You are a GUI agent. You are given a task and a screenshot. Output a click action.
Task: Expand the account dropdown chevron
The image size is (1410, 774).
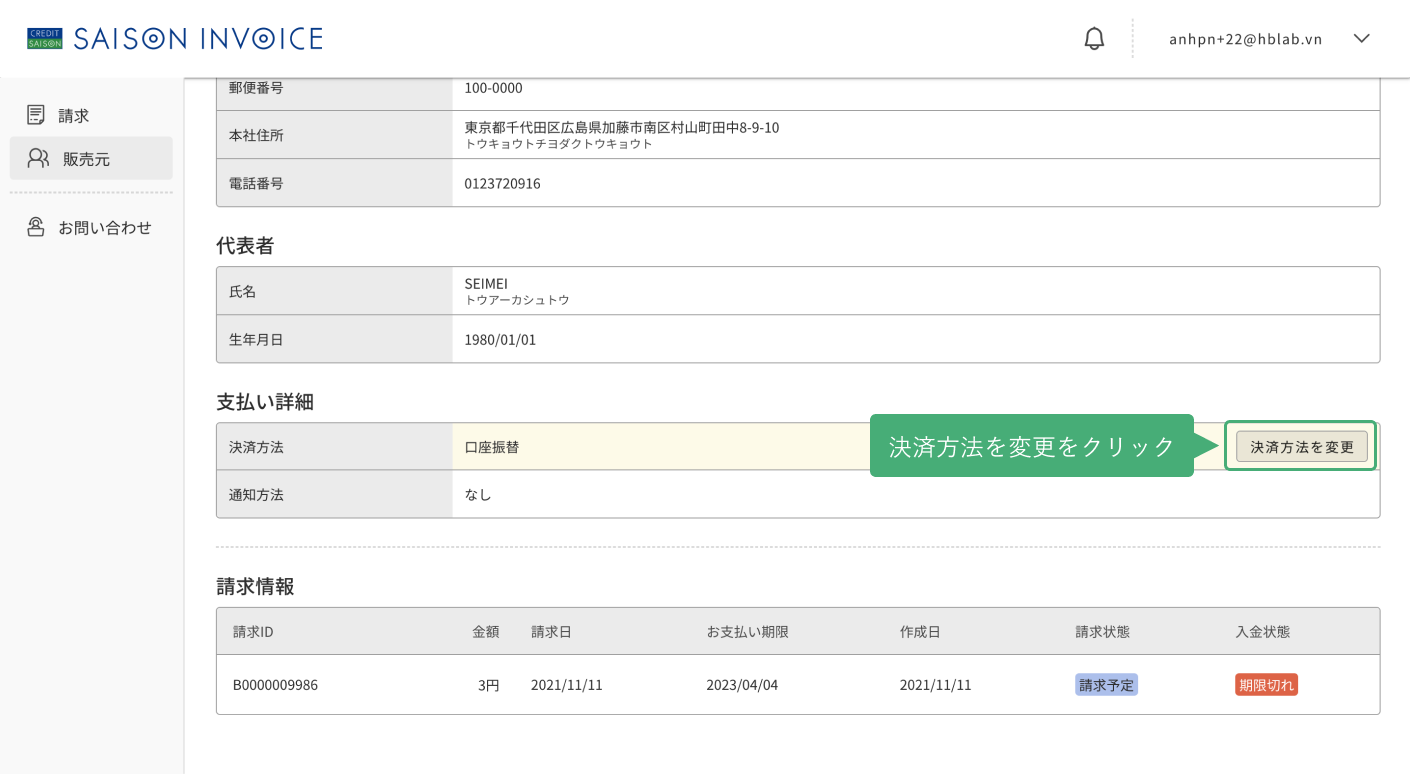(x=1361, y=39)
